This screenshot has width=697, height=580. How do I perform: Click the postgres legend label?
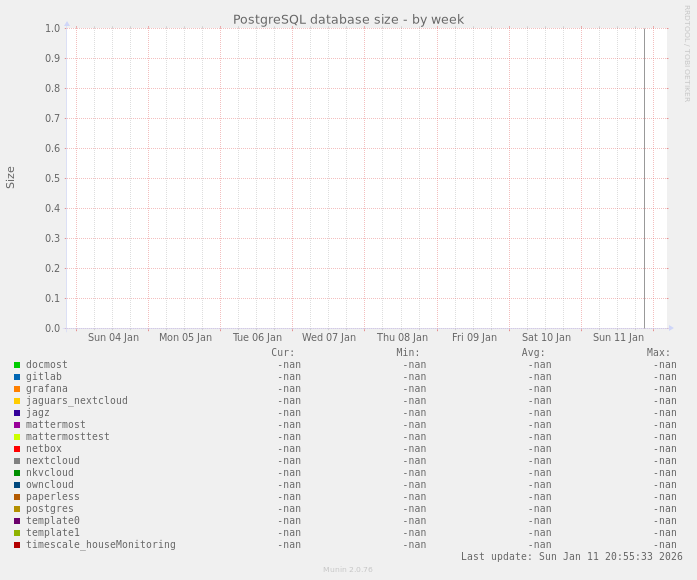pyautogui.click(x=50, y=509)
